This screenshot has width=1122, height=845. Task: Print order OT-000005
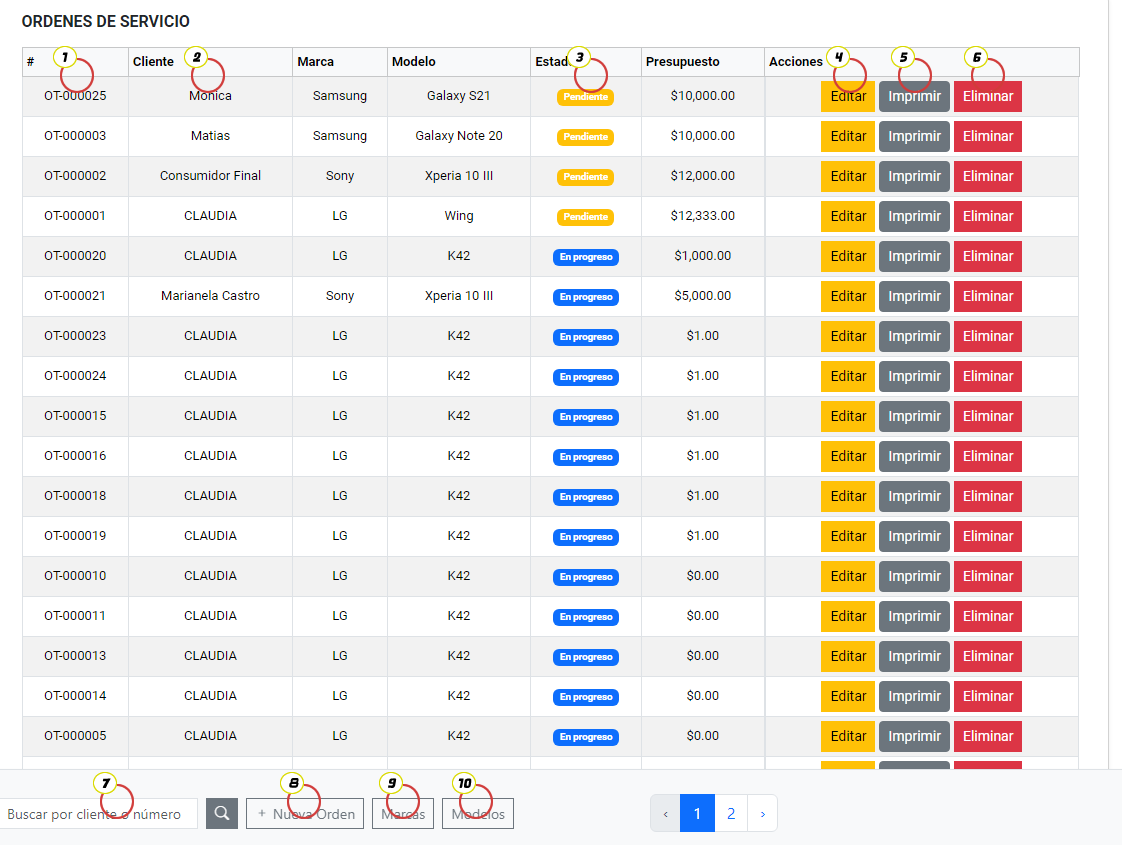point(914,737)
